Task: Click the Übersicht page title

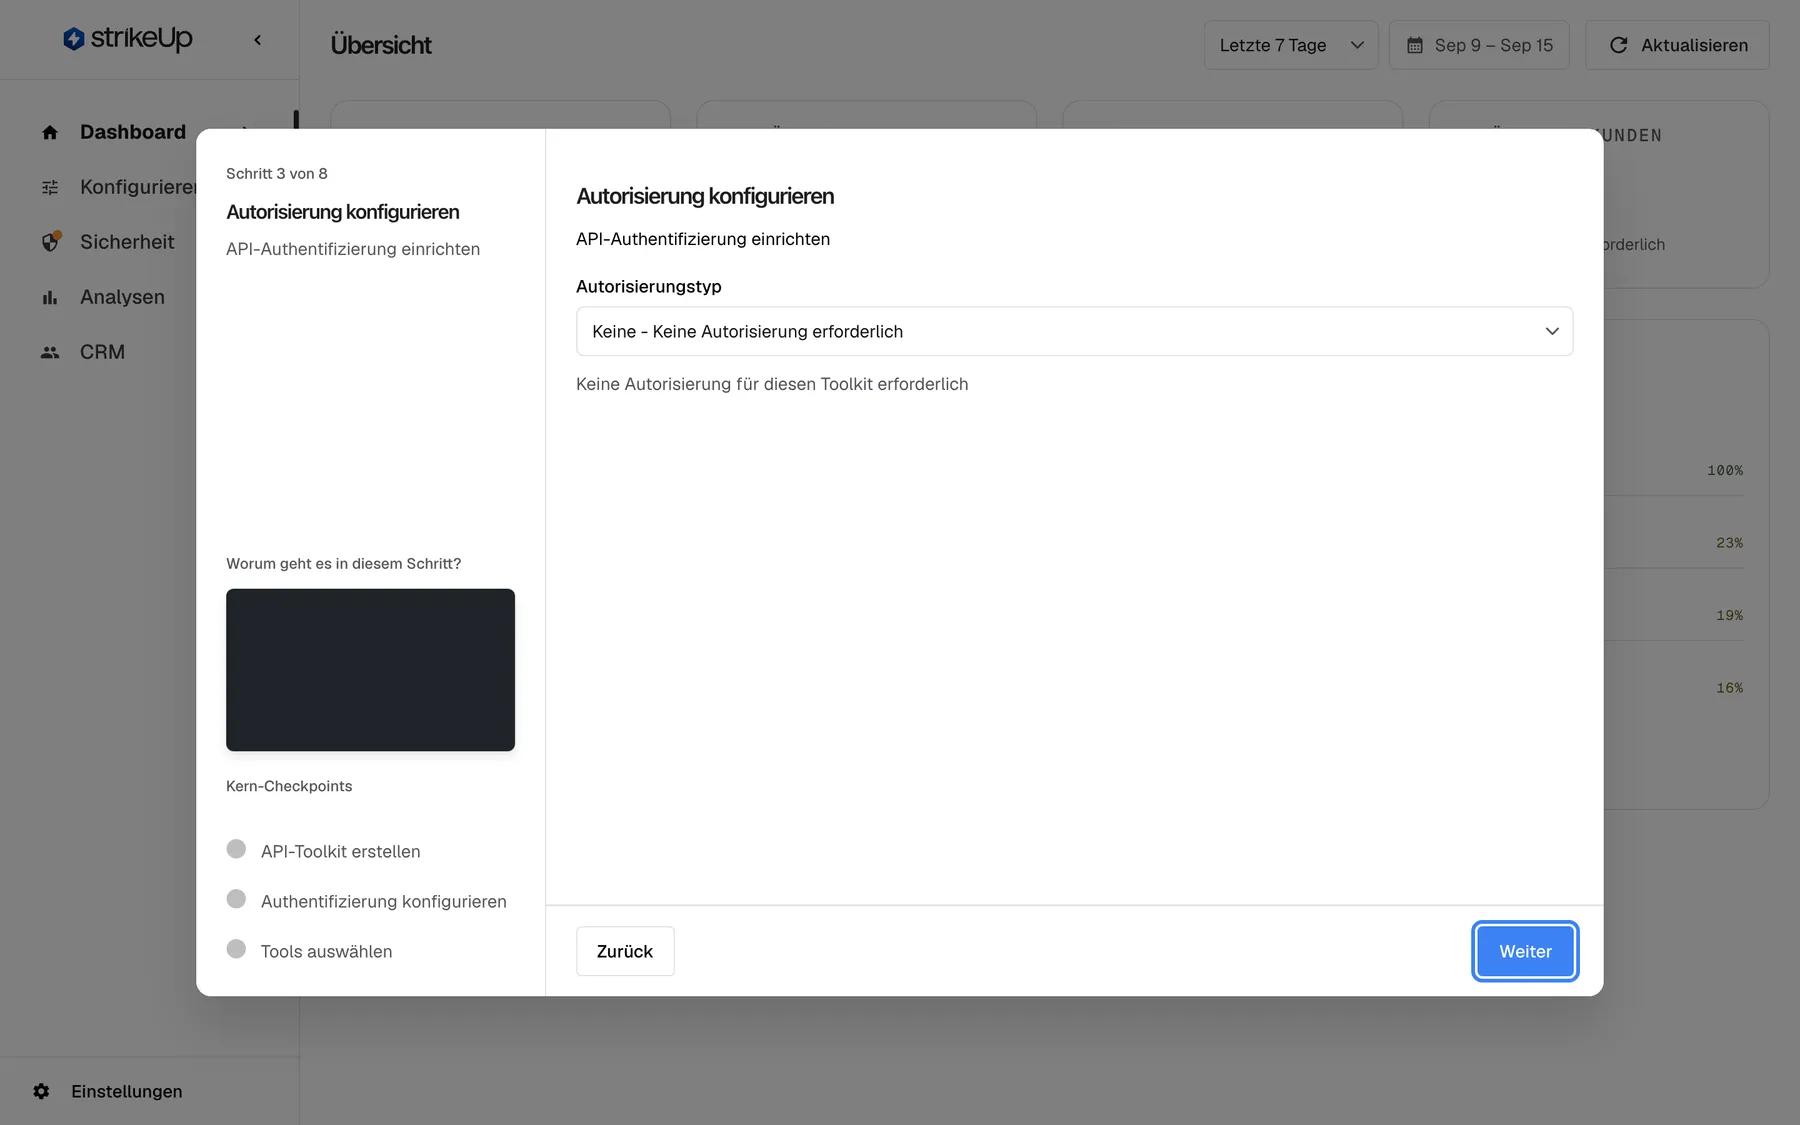Action: [x=381, y=45]
